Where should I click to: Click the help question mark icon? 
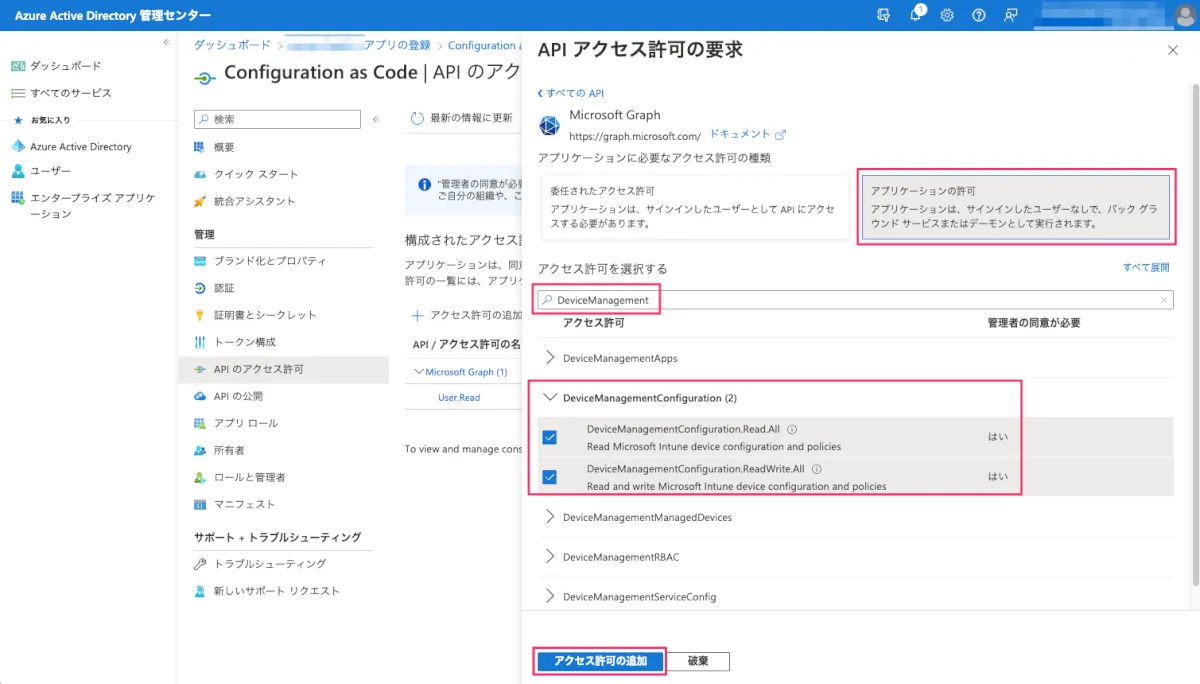point(979,15)
